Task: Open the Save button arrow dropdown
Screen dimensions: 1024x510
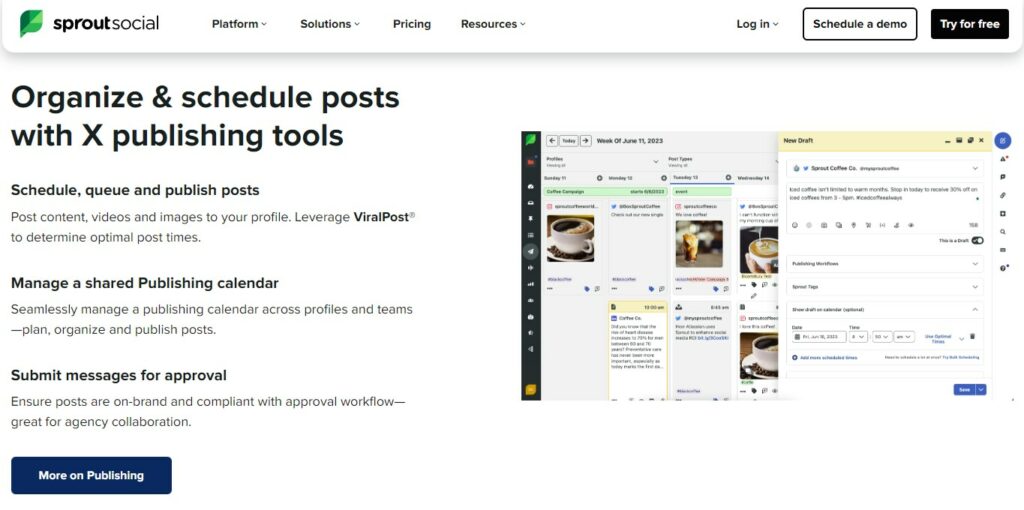Action: point(981,390)
